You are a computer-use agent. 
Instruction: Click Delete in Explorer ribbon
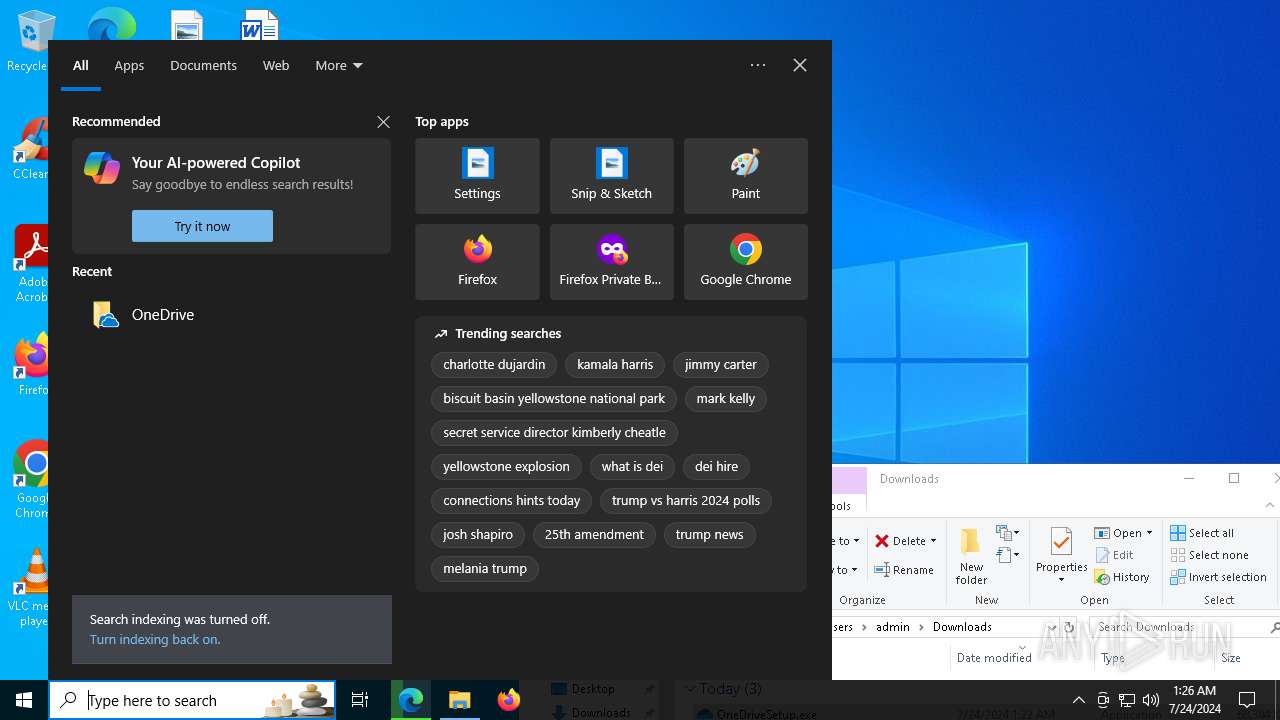(899, 541)
